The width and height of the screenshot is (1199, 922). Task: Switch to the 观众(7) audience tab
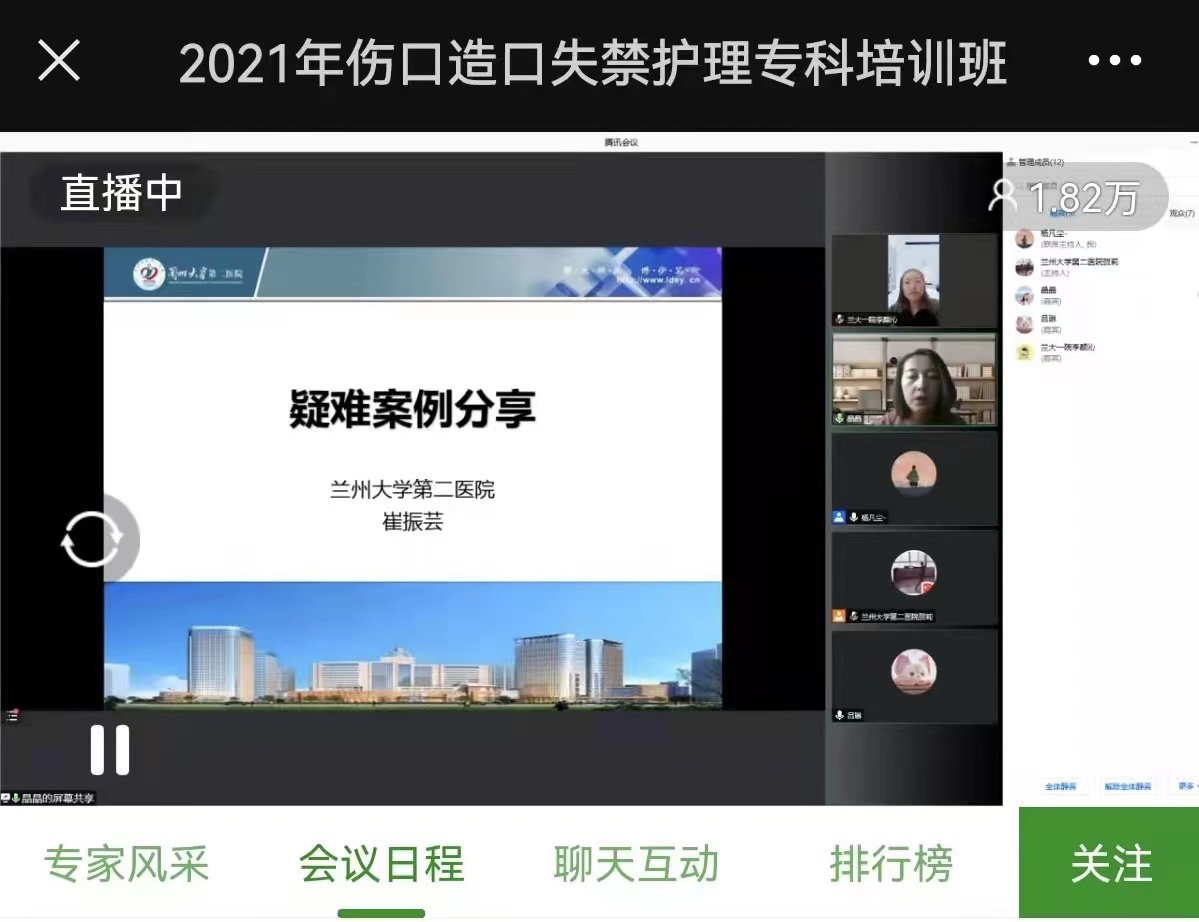(1181, 213)
